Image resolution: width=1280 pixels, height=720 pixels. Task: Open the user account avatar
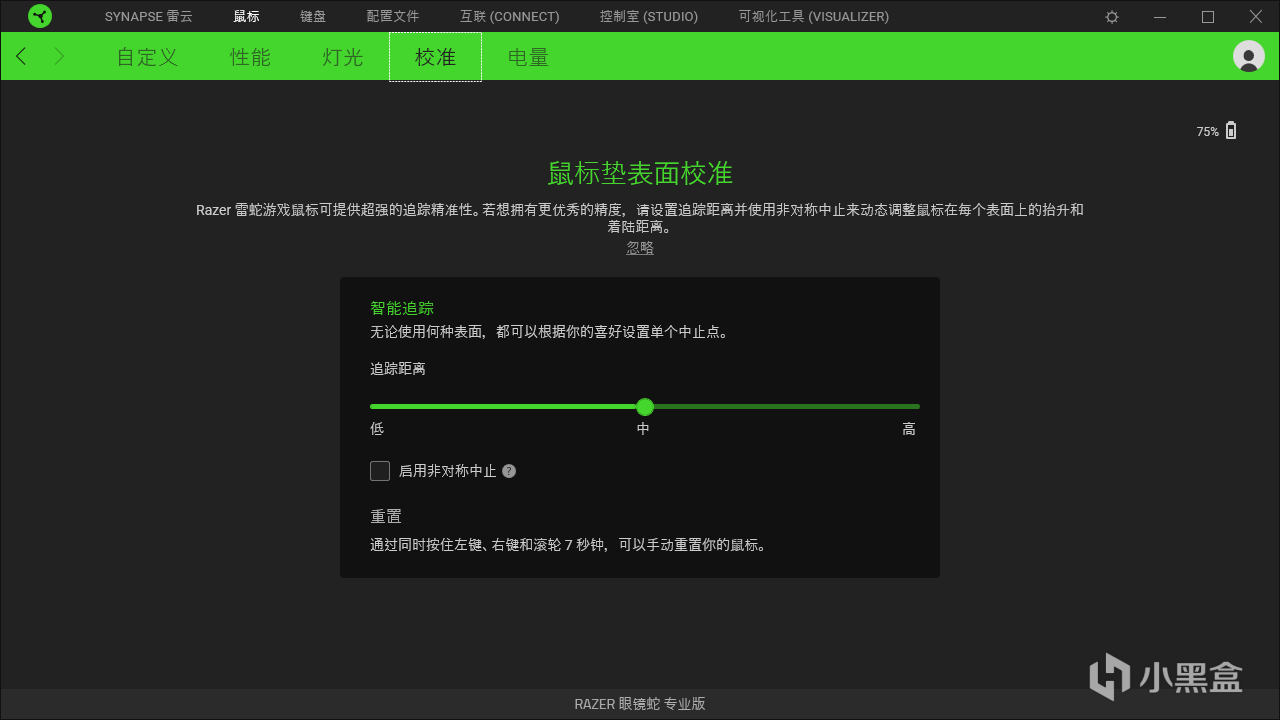(1249, 56)
